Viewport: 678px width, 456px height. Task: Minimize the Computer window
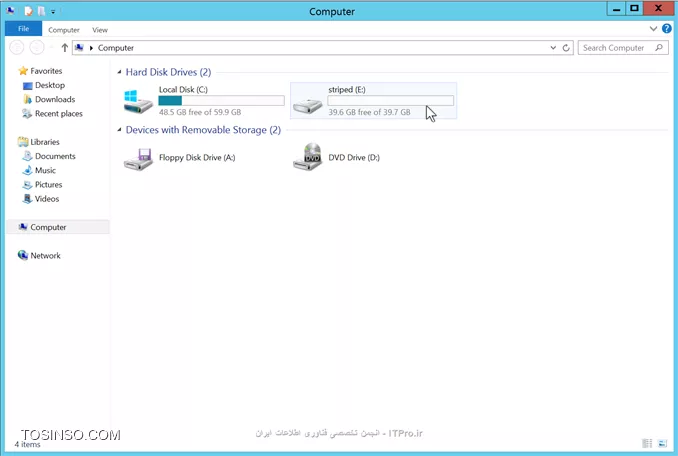coord(616,9)
